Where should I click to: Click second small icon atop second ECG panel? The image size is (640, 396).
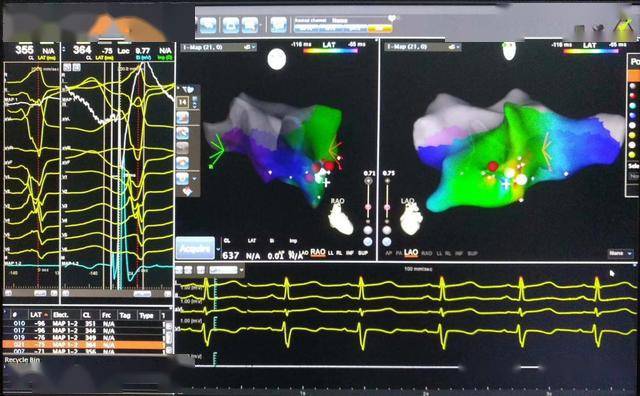[x=76, y=67]
